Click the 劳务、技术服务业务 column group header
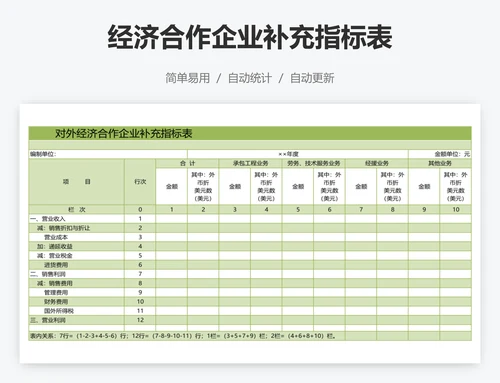The image size is (500, 383). point(314,163)
